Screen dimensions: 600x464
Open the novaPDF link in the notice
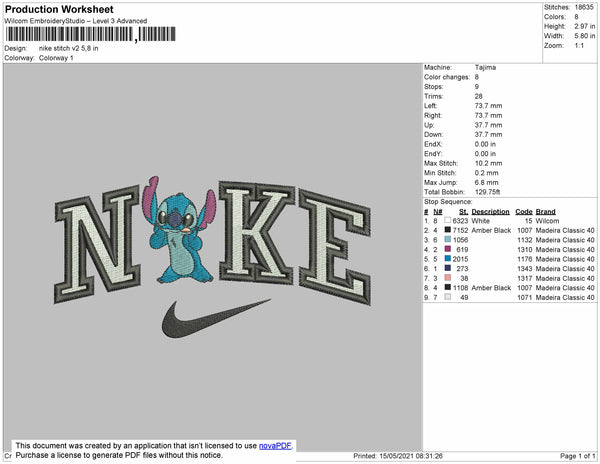pos(275,446)
